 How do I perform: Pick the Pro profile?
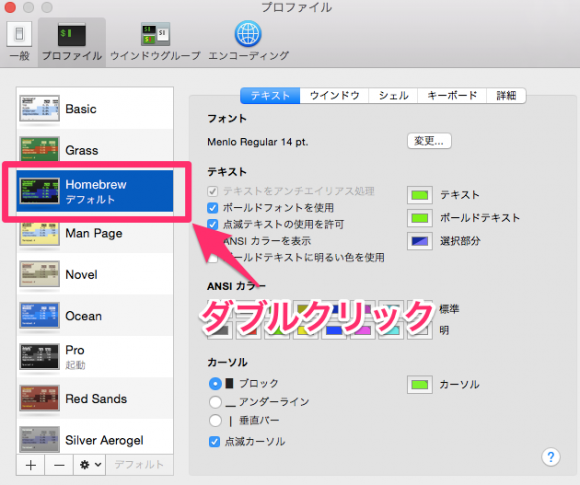[x=95, y=357]
